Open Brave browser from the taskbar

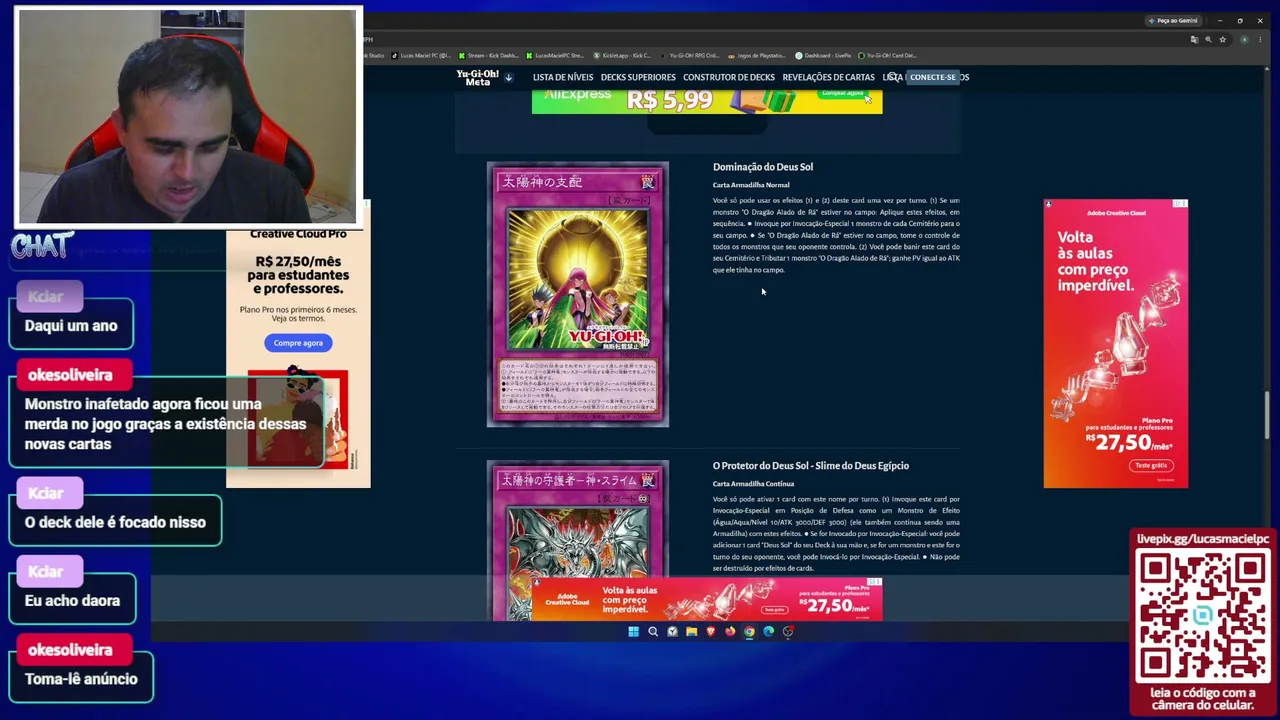711,631
